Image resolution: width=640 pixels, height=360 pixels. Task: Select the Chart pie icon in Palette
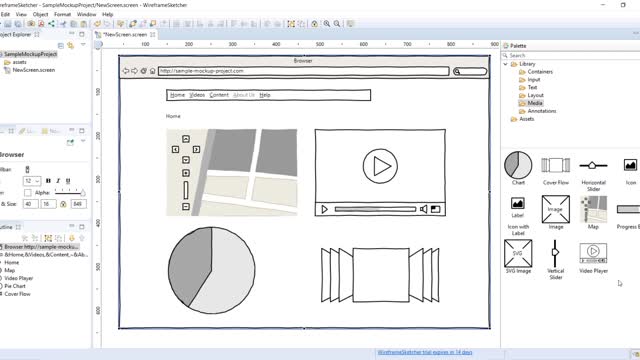pyautogui.click(x=518, y=165)
